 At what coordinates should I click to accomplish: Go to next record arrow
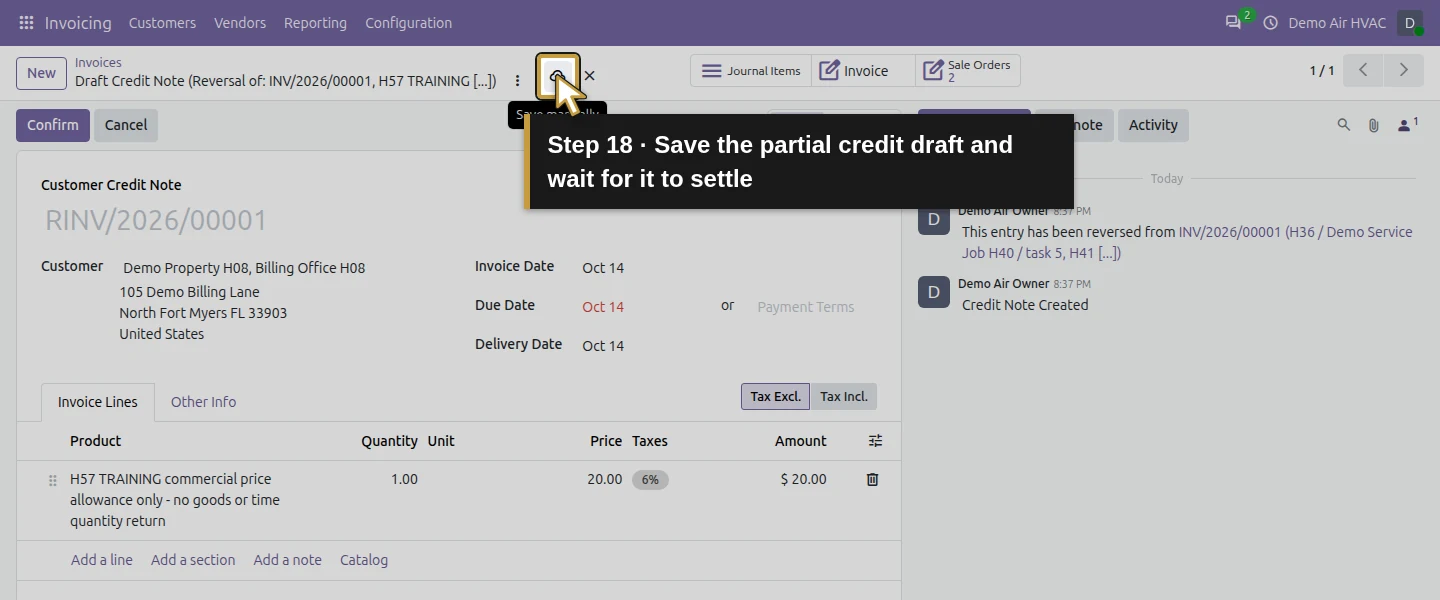click(1404, 70)
